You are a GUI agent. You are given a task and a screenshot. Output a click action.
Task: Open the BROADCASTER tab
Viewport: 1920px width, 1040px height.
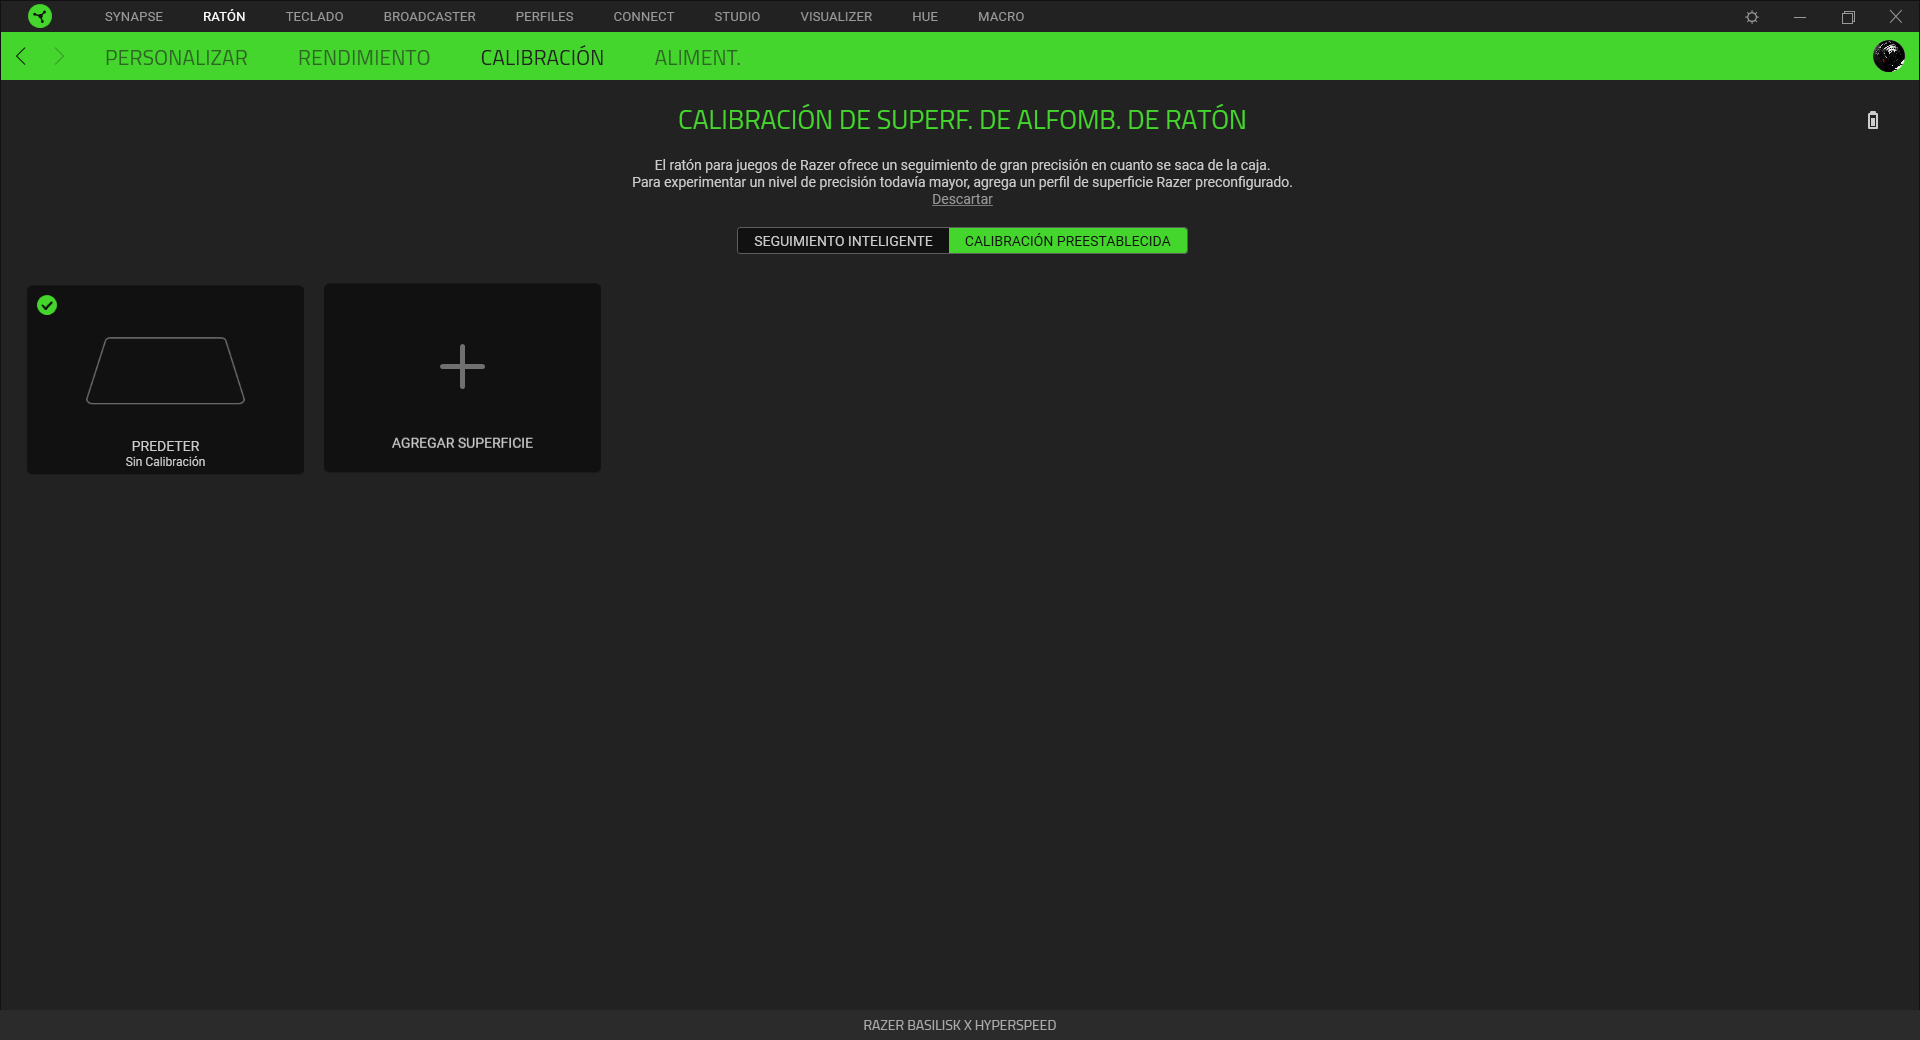coord(429,17)
